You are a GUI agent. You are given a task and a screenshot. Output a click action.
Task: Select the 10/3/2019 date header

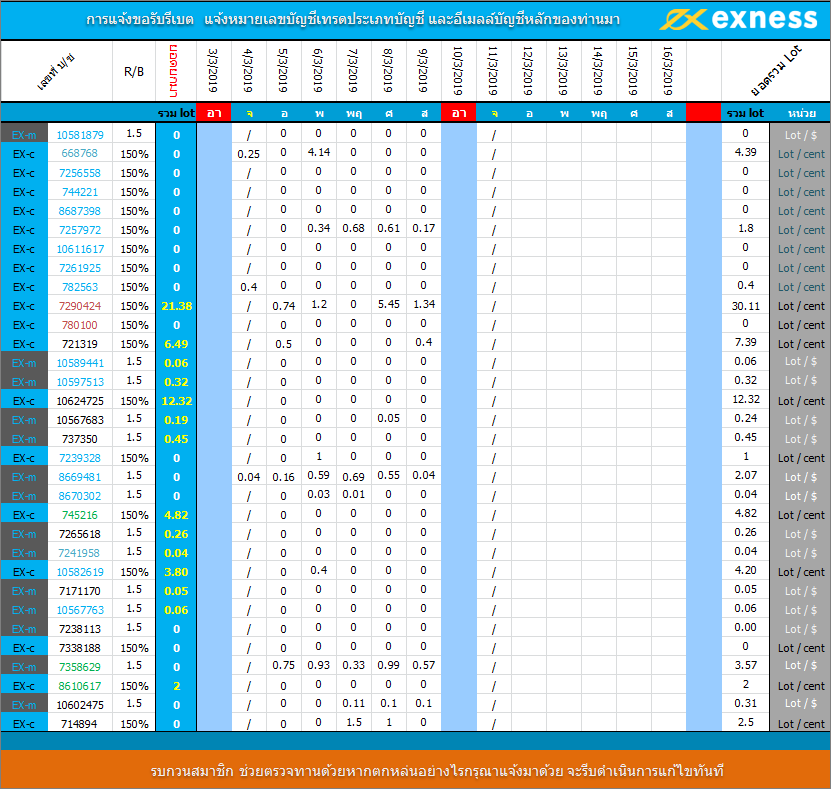point(458,71)
